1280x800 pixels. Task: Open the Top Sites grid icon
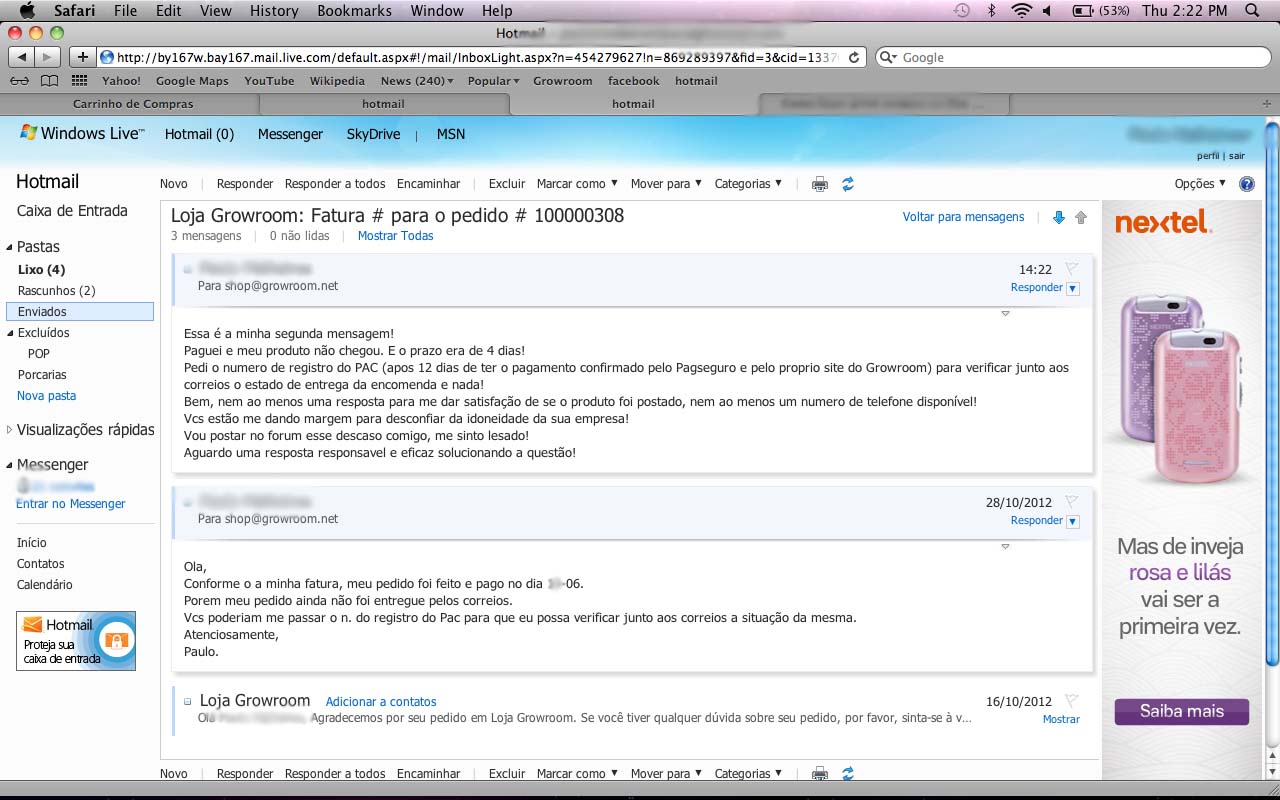(79, 81)
